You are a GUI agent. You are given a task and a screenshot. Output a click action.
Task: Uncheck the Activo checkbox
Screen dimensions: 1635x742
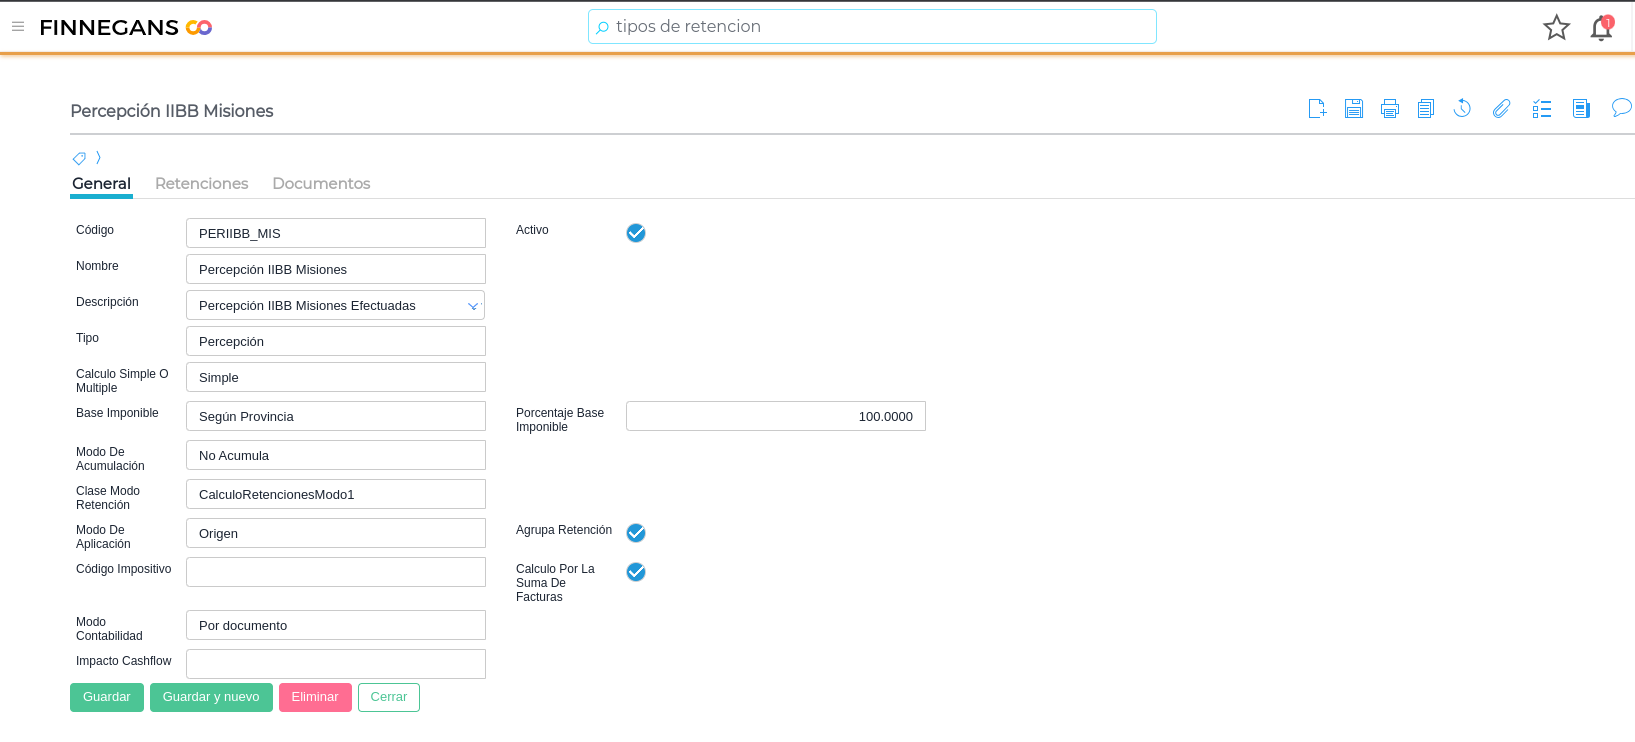pos(636,233)
